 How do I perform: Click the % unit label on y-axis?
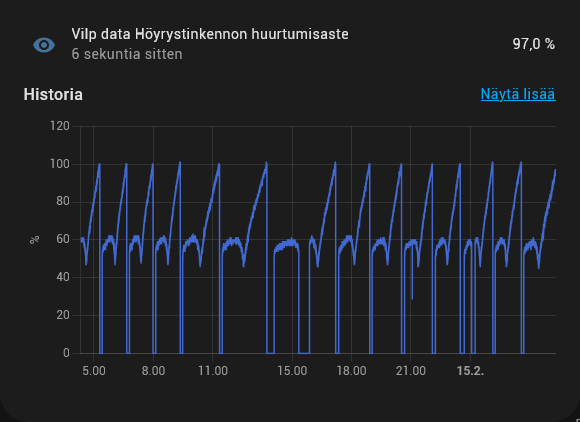[x=35, y=240]
